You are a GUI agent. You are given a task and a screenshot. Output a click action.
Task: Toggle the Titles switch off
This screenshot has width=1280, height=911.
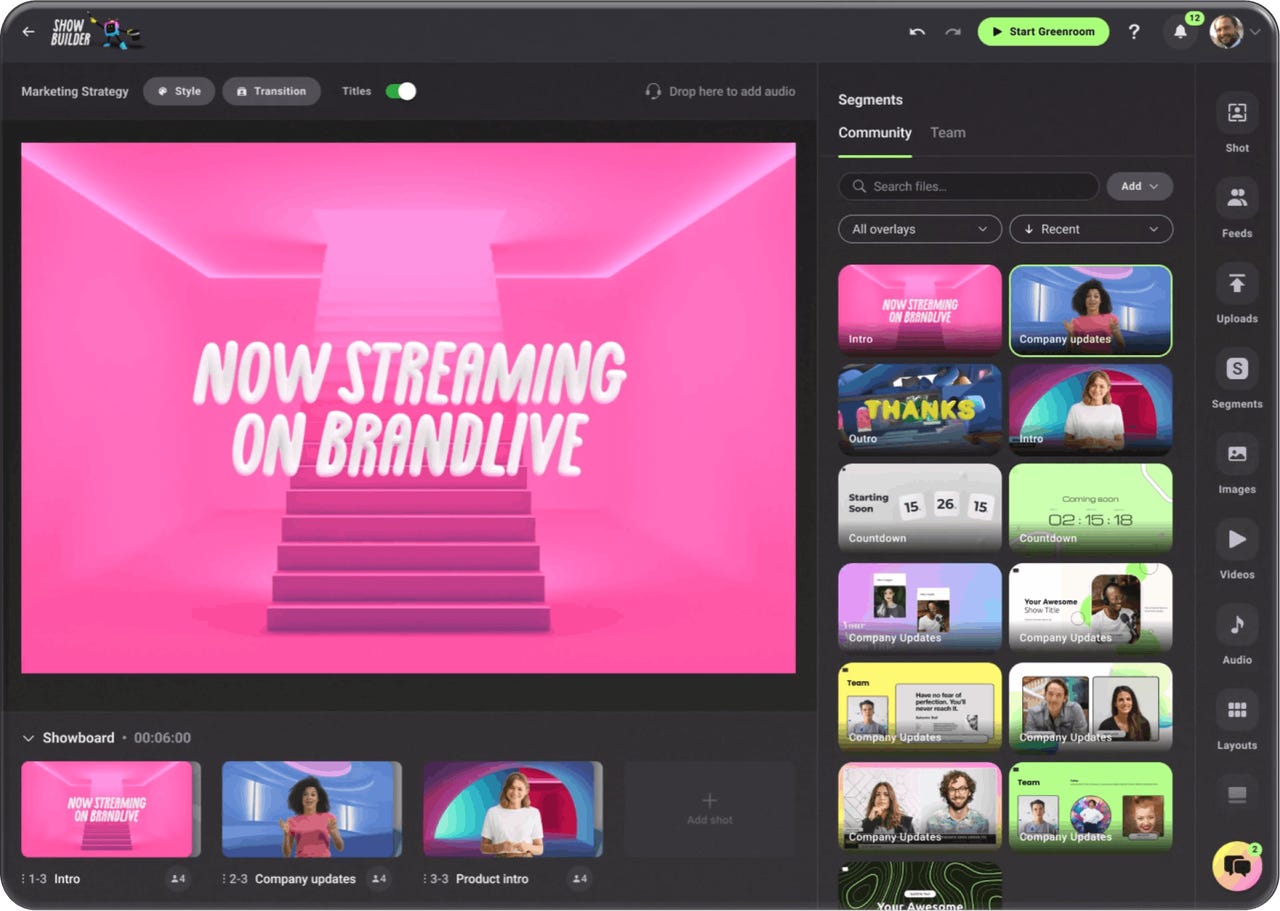tap(399, 90)
